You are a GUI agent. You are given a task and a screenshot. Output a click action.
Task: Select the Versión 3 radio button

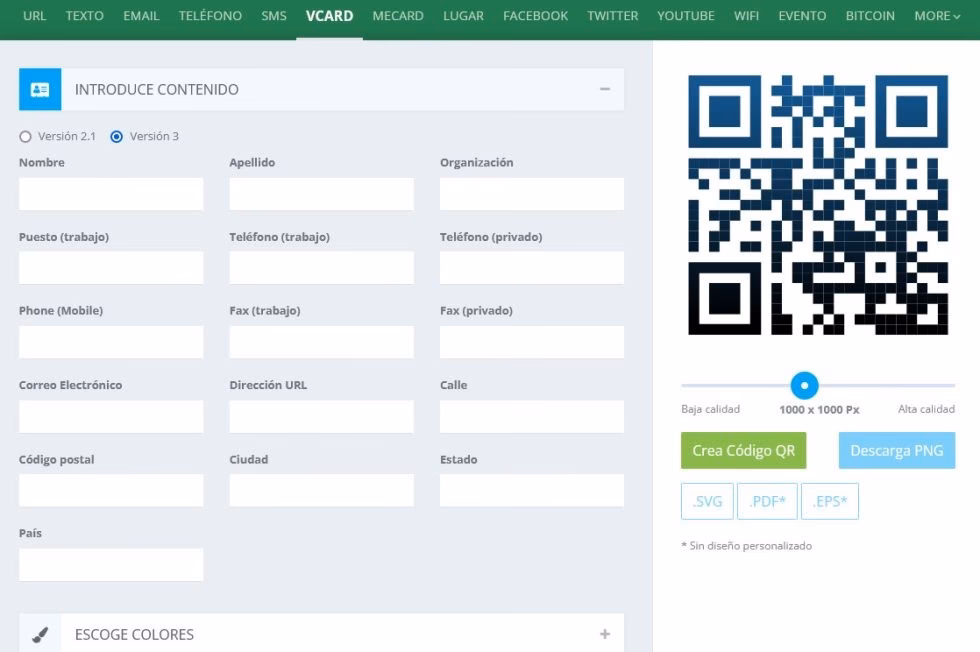pyautogui.click(x=116, y=136)
